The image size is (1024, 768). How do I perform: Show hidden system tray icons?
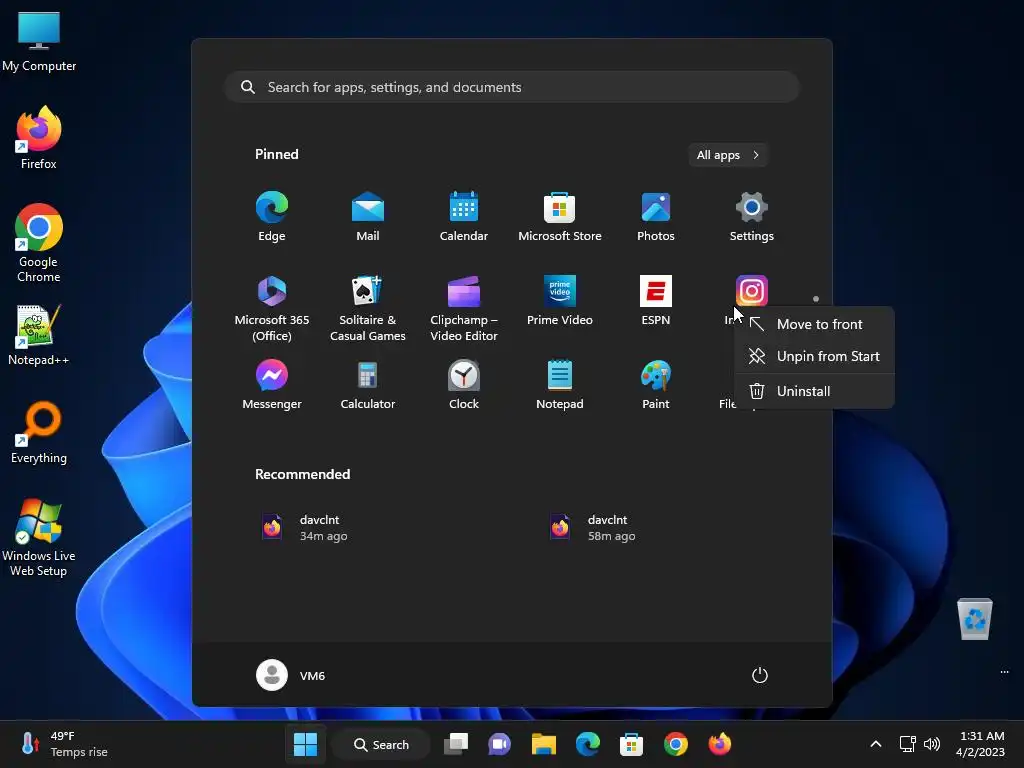pos(876,744)
